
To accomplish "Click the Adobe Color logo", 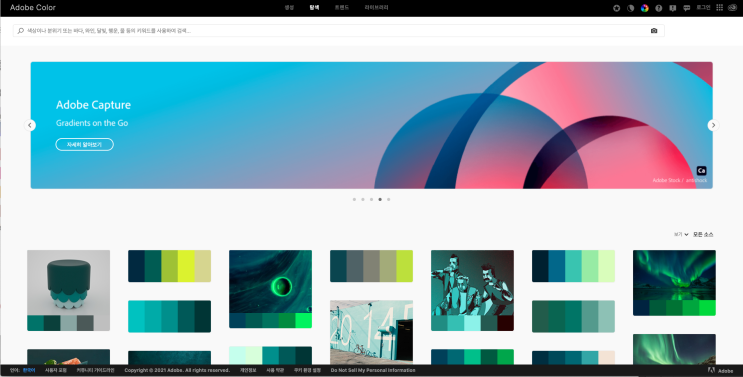I will click(x=33, y=8).
